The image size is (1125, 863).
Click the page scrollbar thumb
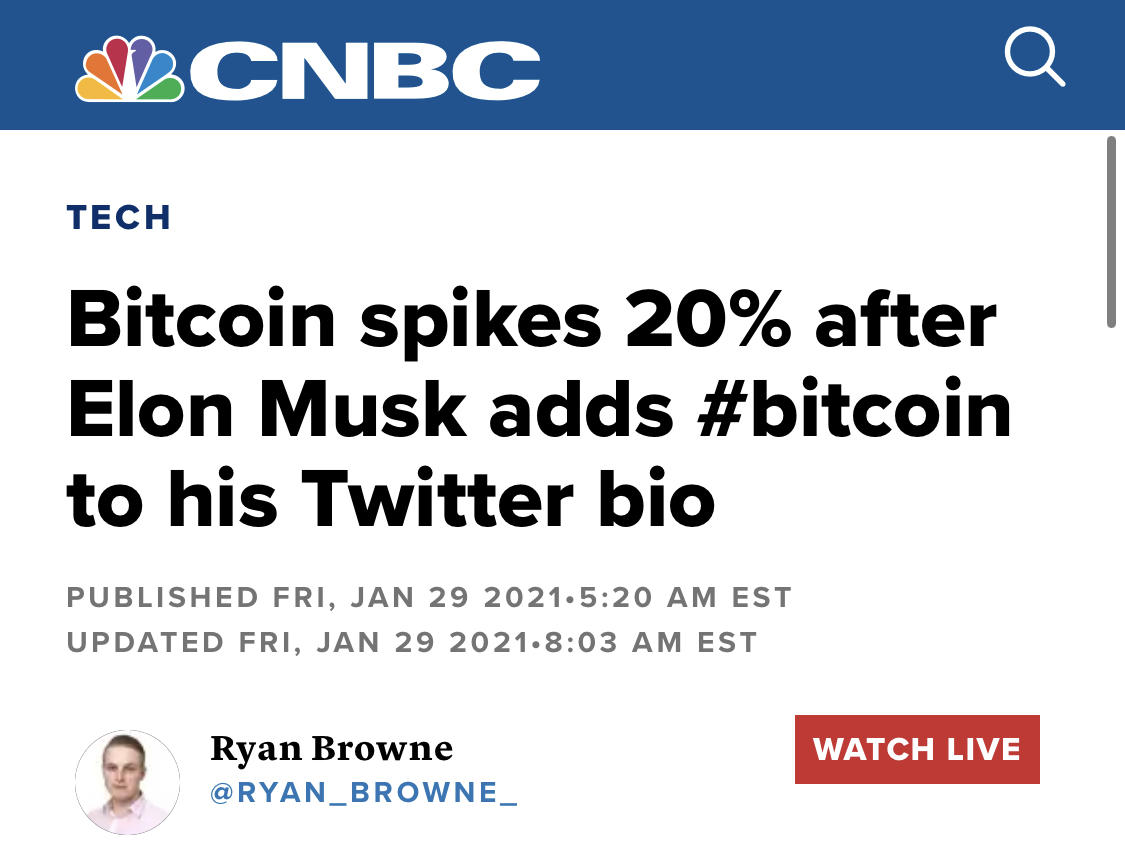pos(1111,232)
